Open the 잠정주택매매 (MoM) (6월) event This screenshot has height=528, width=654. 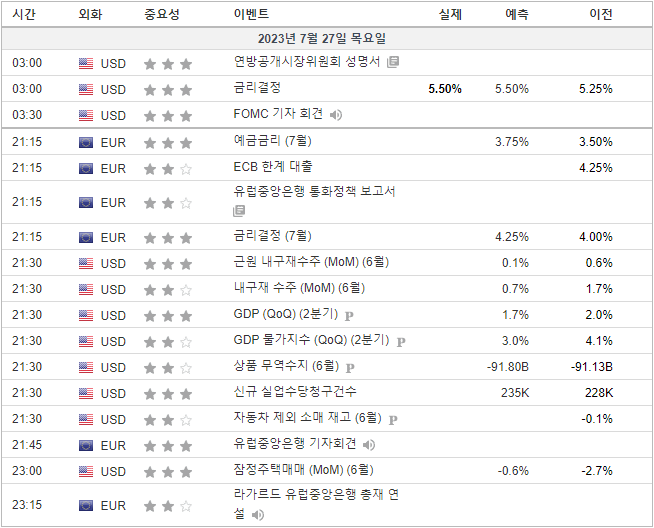[303, 470]
